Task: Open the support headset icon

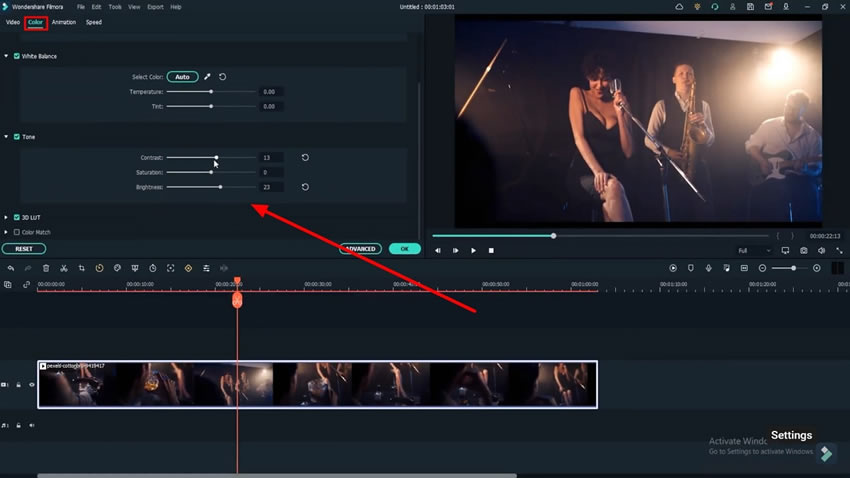Action: (714, 7)
